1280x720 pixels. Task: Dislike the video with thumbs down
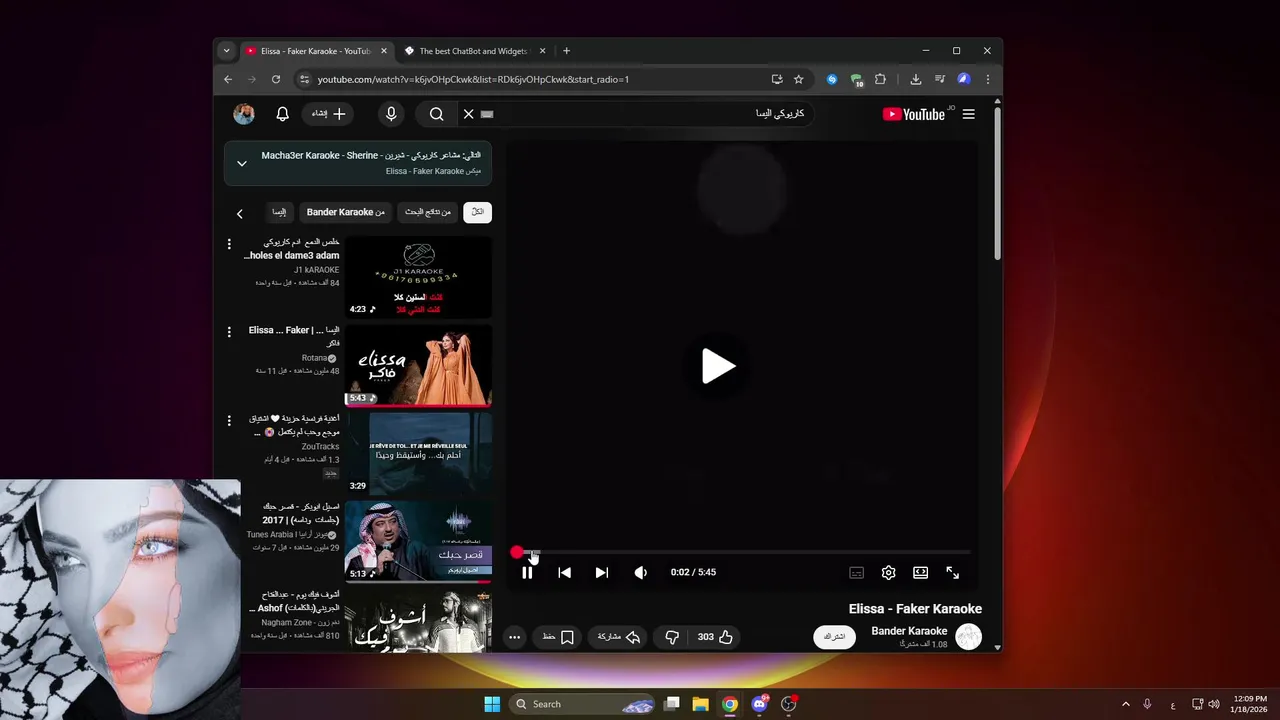click(x=672, y=637)
